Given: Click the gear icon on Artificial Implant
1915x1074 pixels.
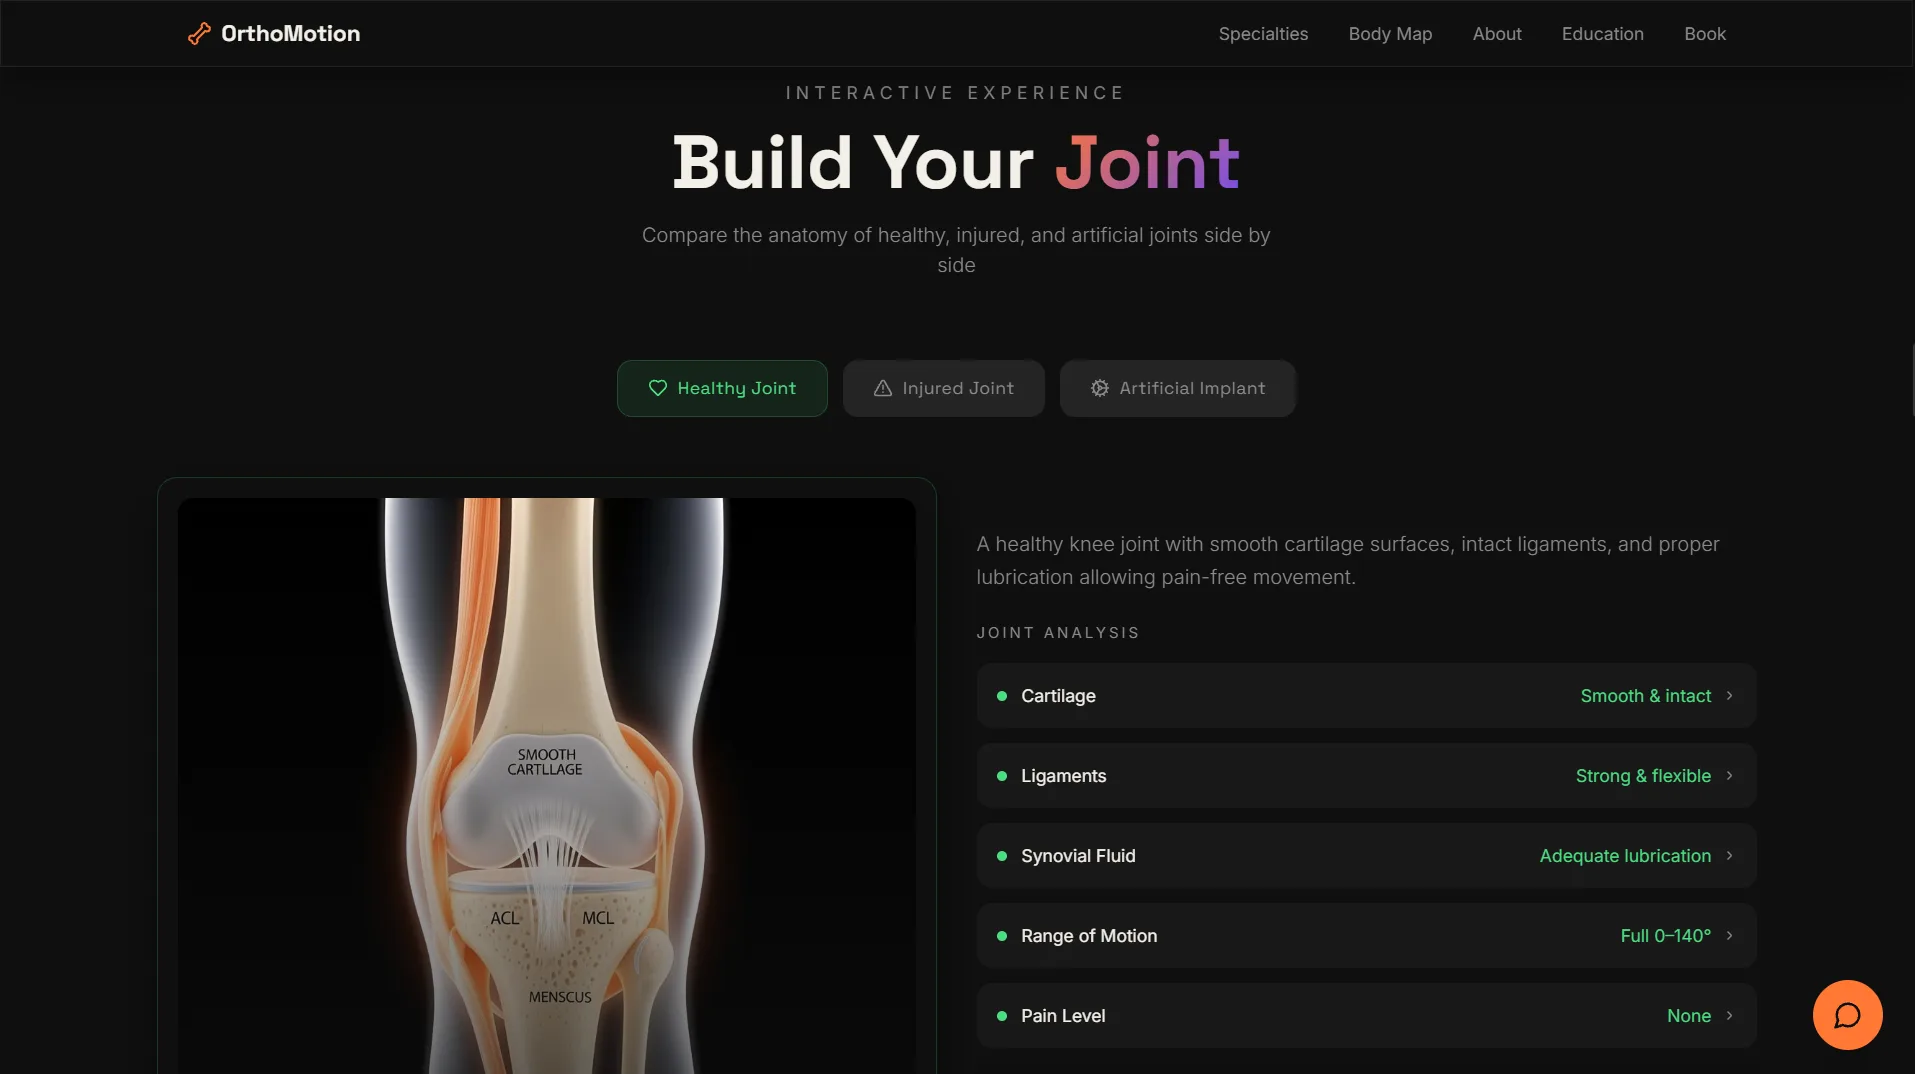Looking at the screenshot, I should [x=1100, y=388].
